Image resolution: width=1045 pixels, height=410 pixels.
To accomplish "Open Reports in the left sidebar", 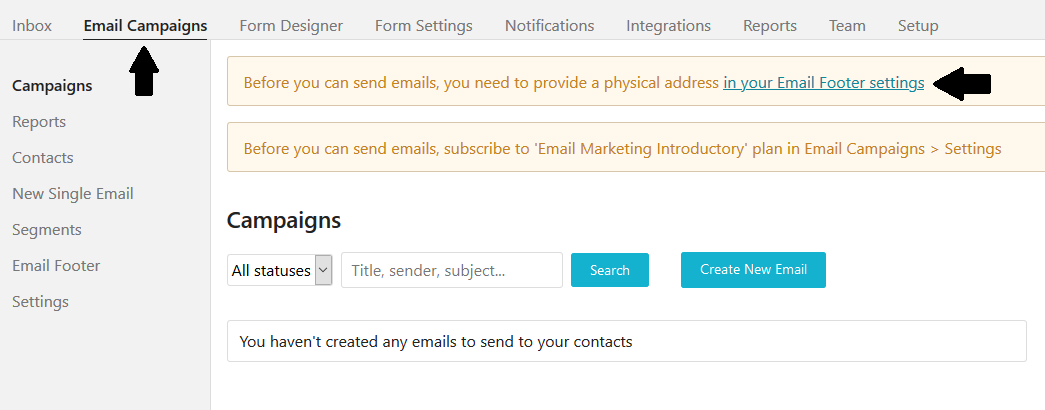I will click(39, 122).
